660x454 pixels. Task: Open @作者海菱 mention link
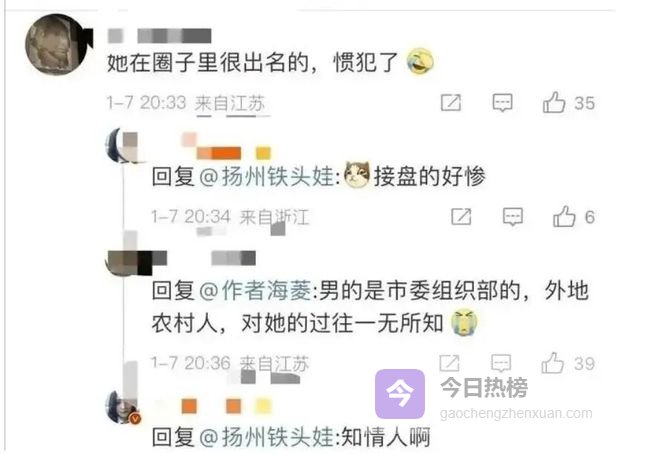coord(255,290)
